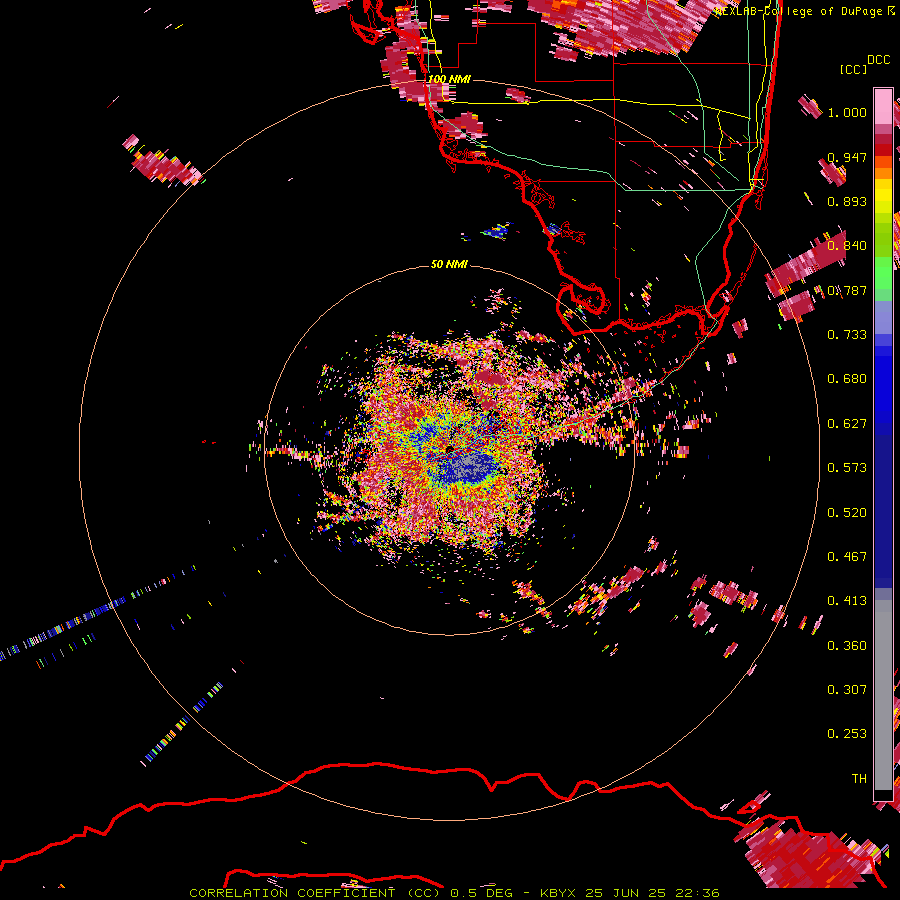Pick the lavender band of color bar
900x900 pixels.
[x=883, y=317]
